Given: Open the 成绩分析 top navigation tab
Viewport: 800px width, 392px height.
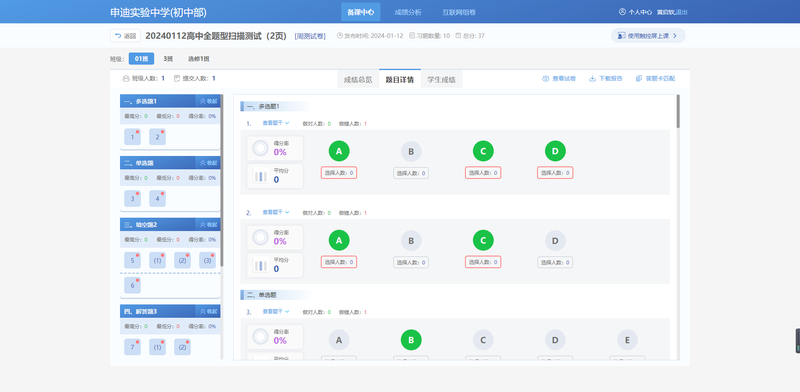Looking at the screenshot, I should 408,12.
